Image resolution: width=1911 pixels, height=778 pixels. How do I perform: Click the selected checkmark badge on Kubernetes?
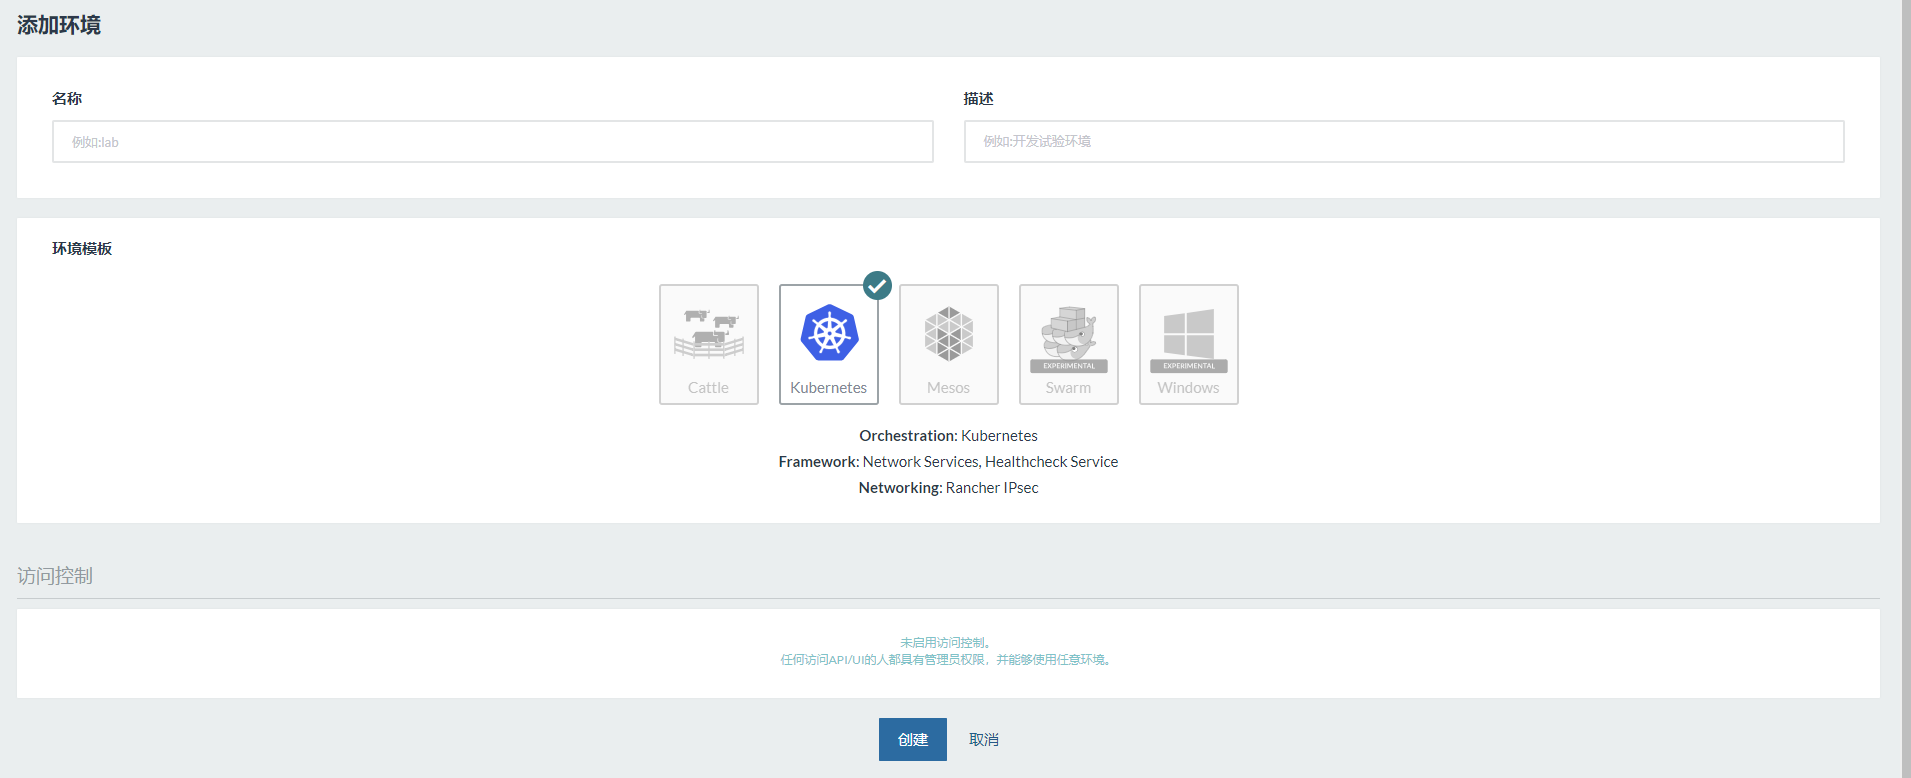[877, 286]
